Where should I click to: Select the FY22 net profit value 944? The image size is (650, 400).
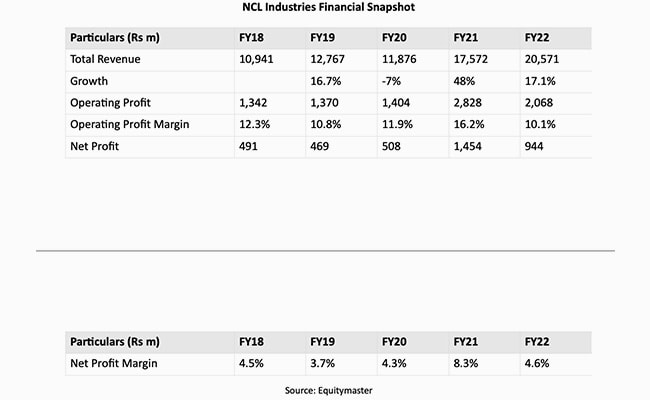535,146
